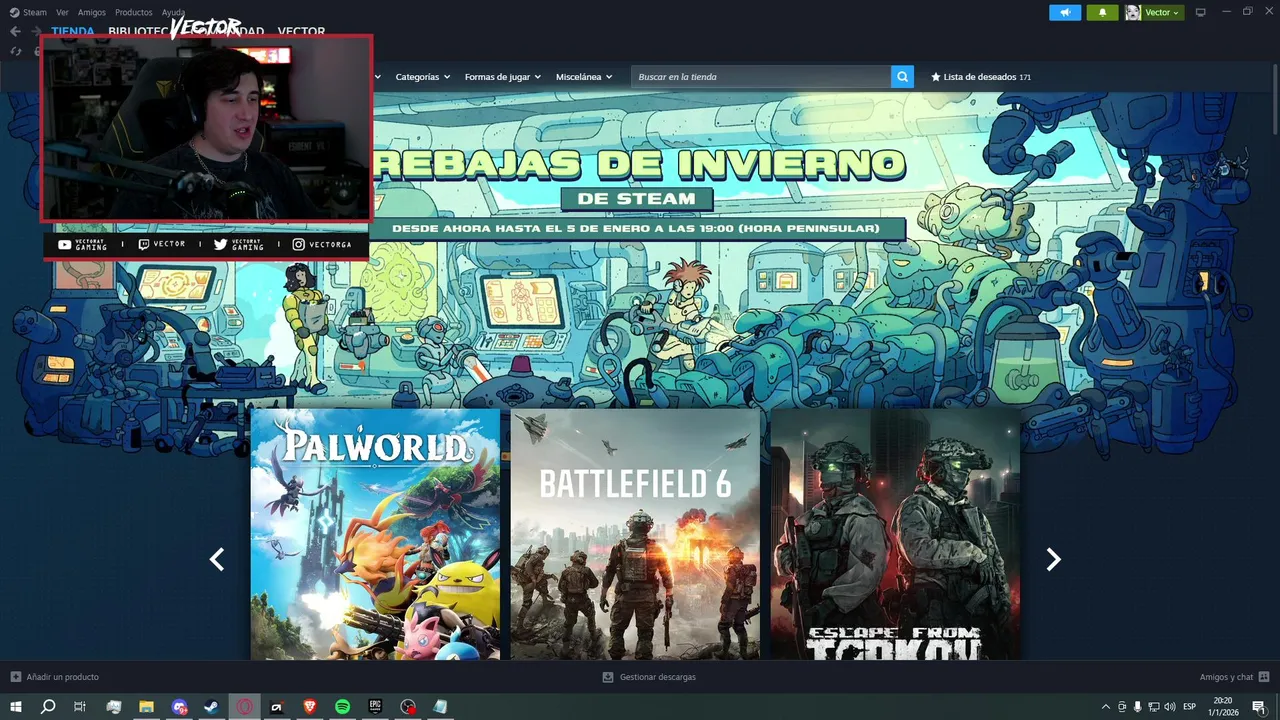Click the network tray icon
Image resolution: width=1280 pixels, height=720 pixels.
point(1154,707)
